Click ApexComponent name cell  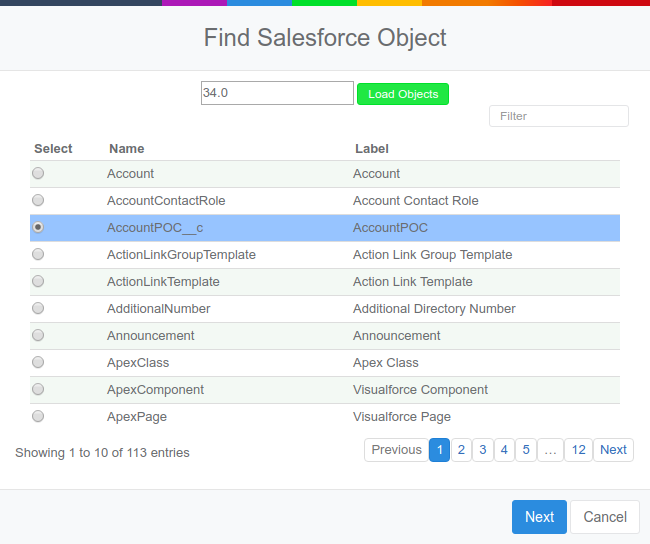pyautogui.click(x=155, y=390)
